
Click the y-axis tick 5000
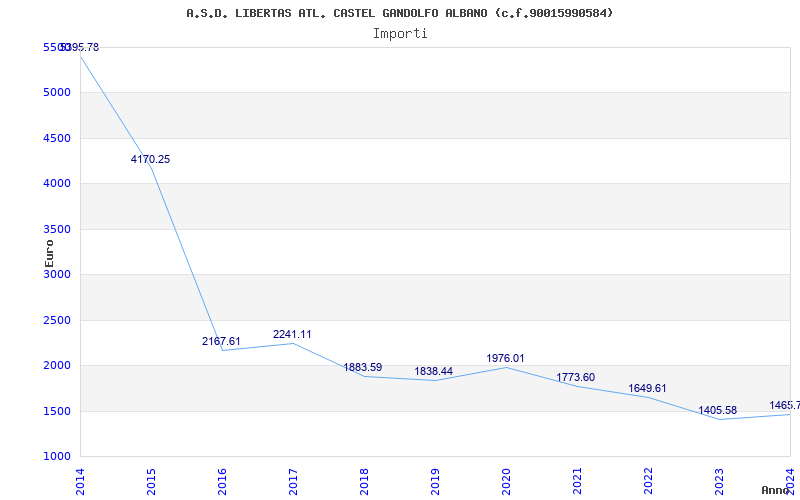[x=57, y=92]
